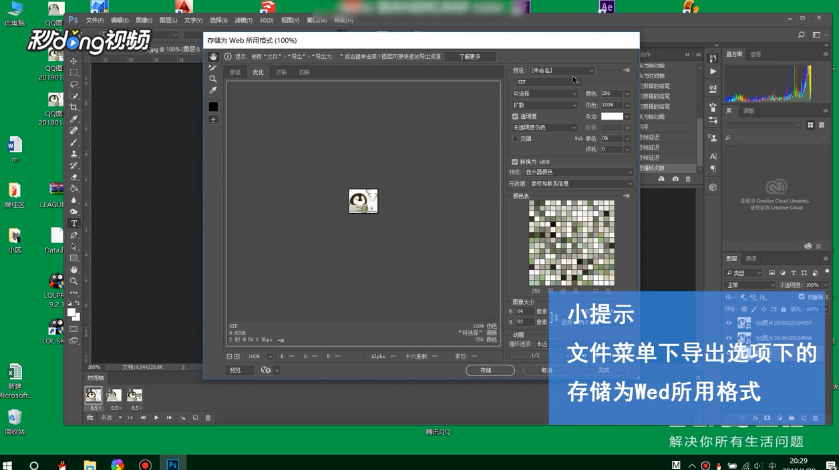Viewport: 839px width, 470px height.
Task: Select the Healing Brush tool
Action: [74, 131]
